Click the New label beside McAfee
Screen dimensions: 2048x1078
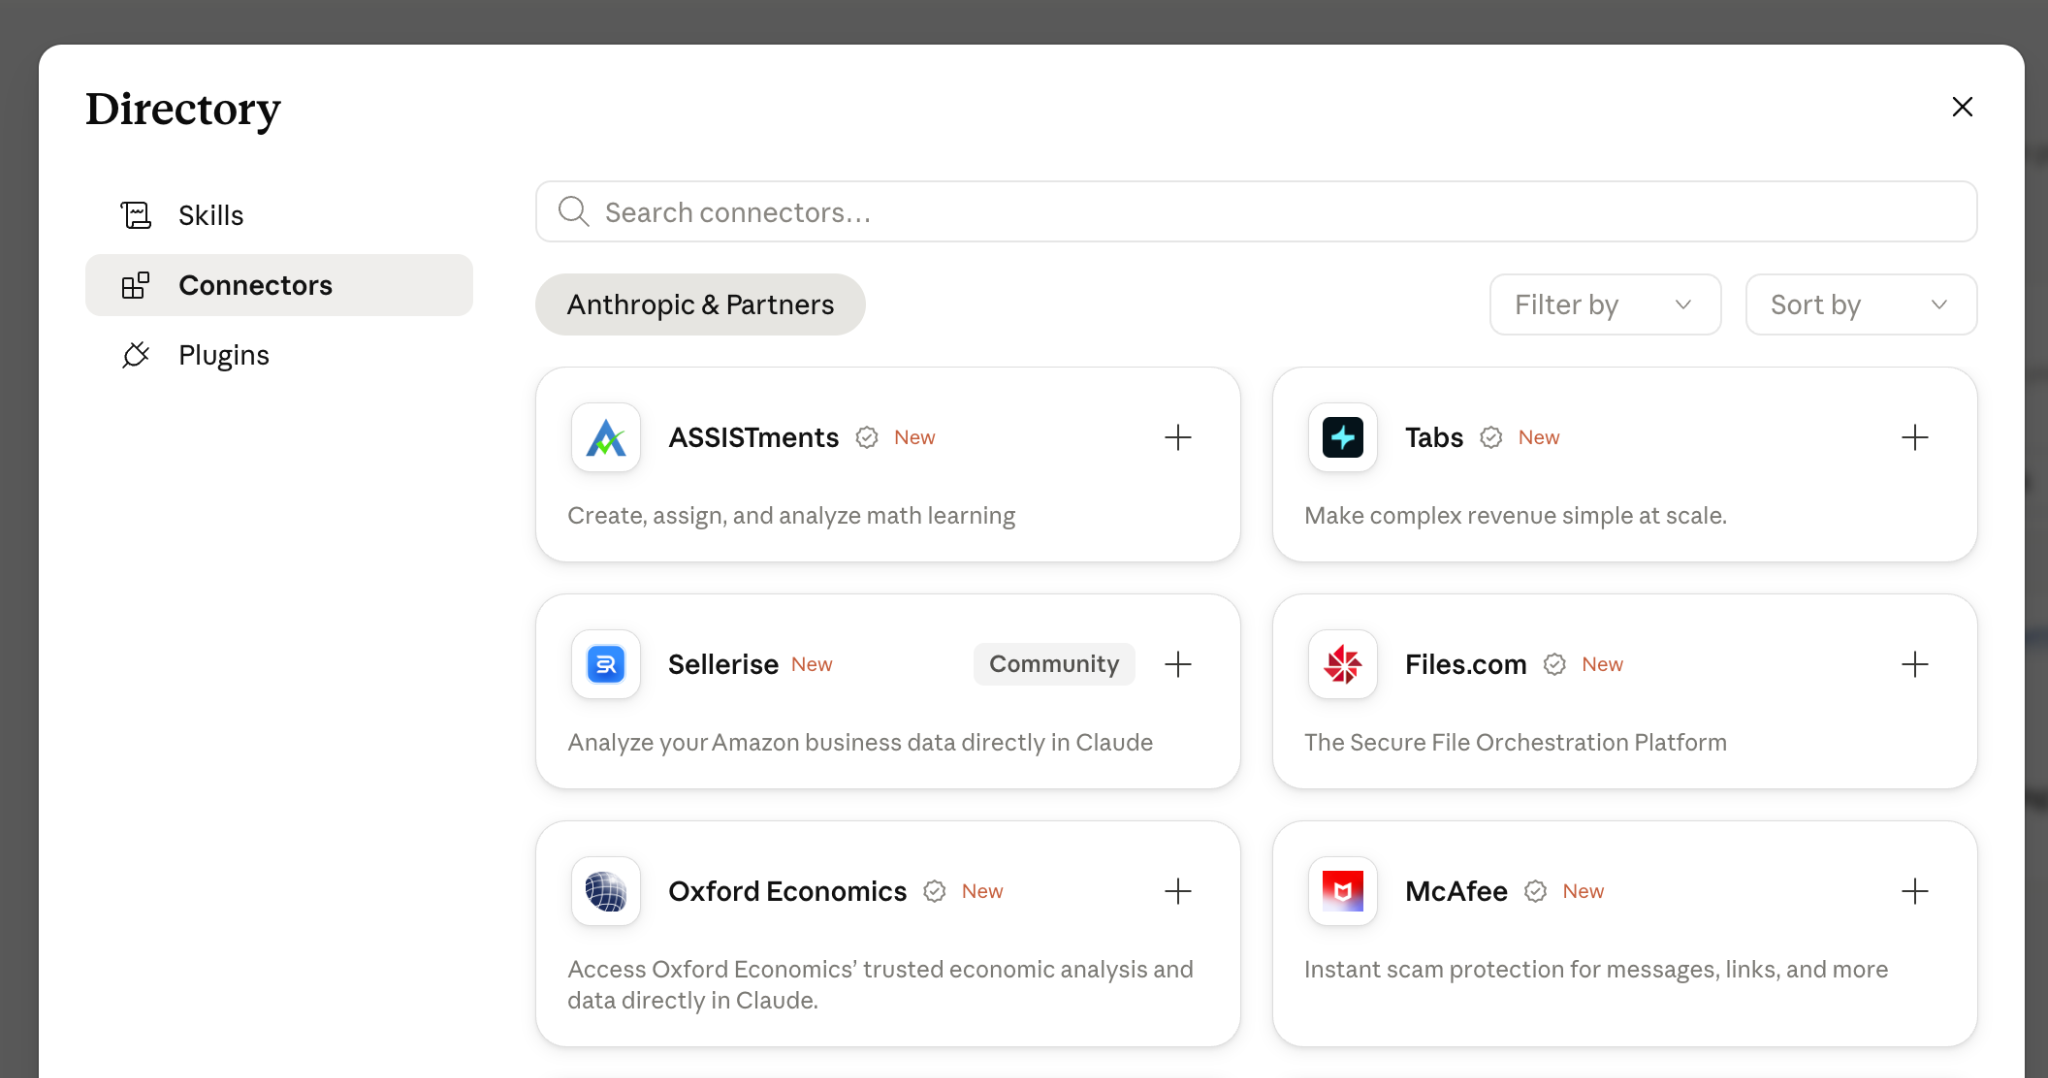click(x=1584, y=891)
